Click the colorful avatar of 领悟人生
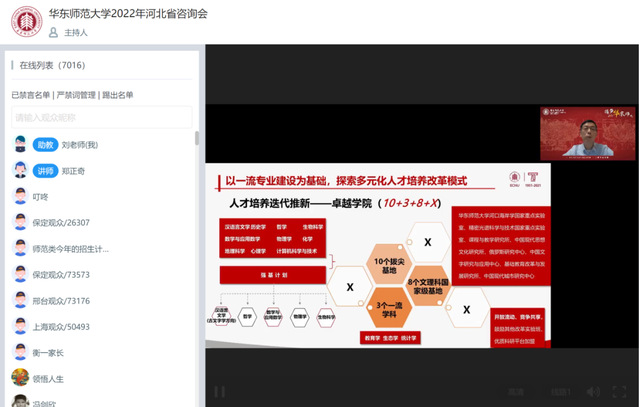The height and width of the screenshot is (407, 639). [x=19, y=378]
